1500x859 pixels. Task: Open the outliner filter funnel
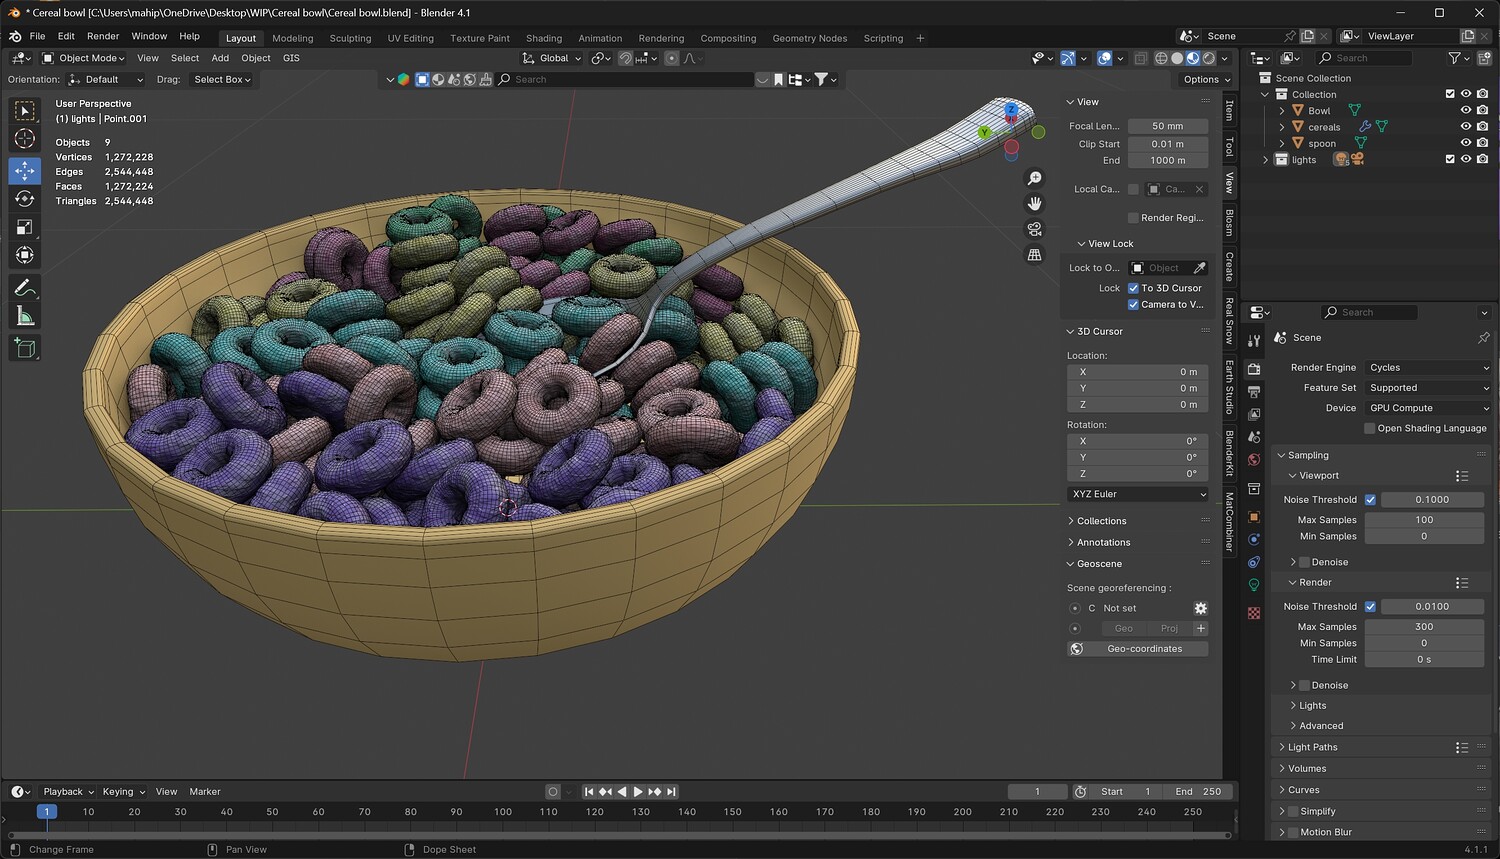tap(1455, 58)
